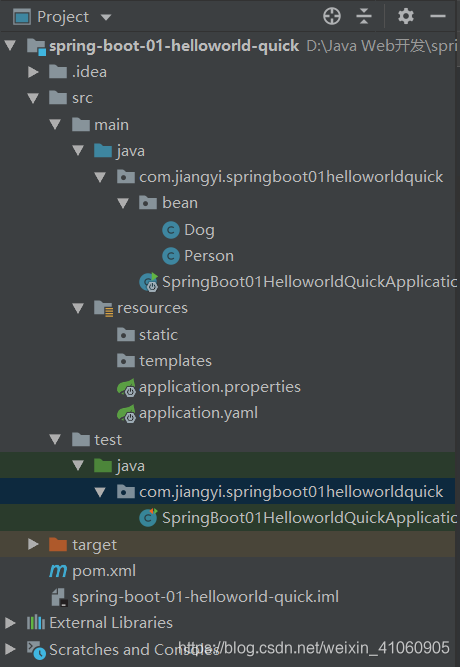Click the Project panel window icon
460x667 pixels.
point(22,17)
